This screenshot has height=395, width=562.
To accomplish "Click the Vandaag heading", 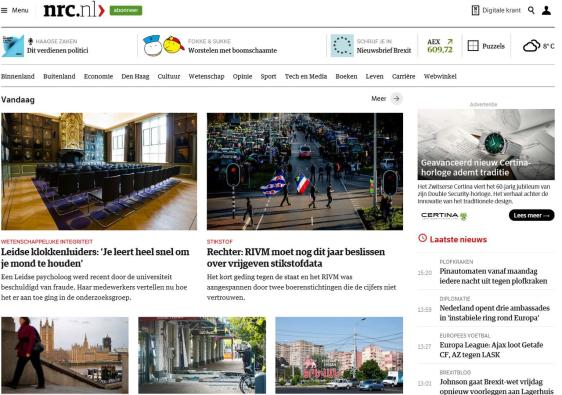I will (18, 100).
